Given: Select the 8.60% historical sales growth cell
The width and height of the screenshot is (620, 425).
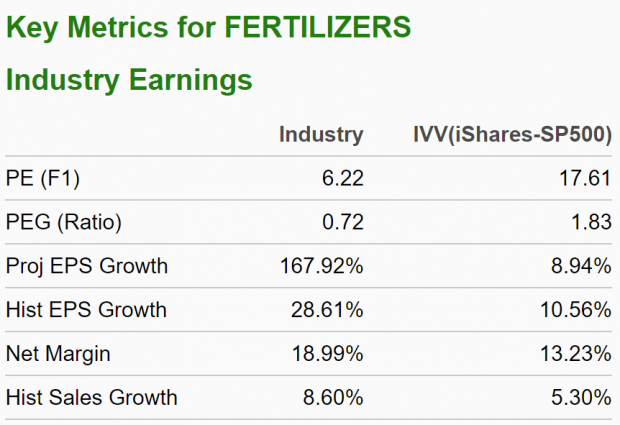Looking at the screenshot, I should pyautogui.click(x=334, y=397).
